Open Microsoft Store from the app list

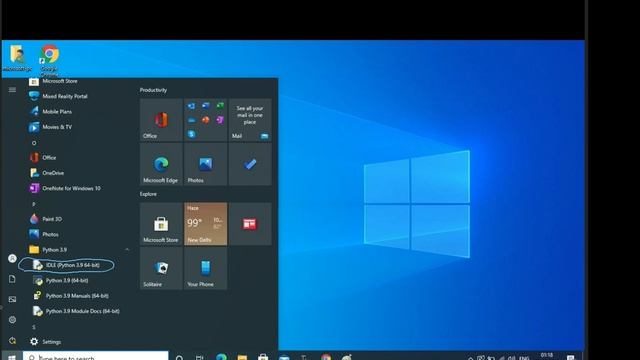coord(53,82)
